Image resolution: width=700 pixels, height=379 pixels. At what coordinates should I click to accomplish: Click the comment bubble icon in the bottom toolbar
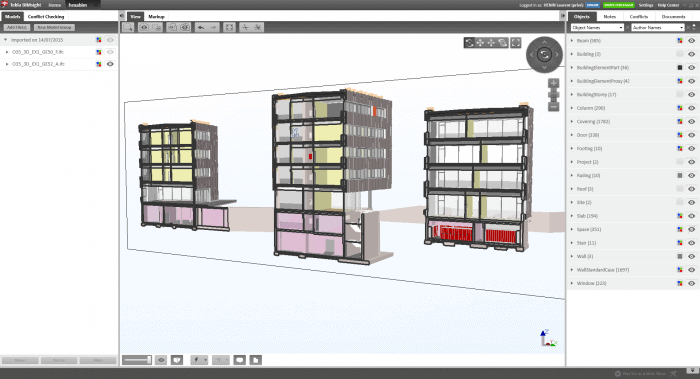tap(240, 360)
